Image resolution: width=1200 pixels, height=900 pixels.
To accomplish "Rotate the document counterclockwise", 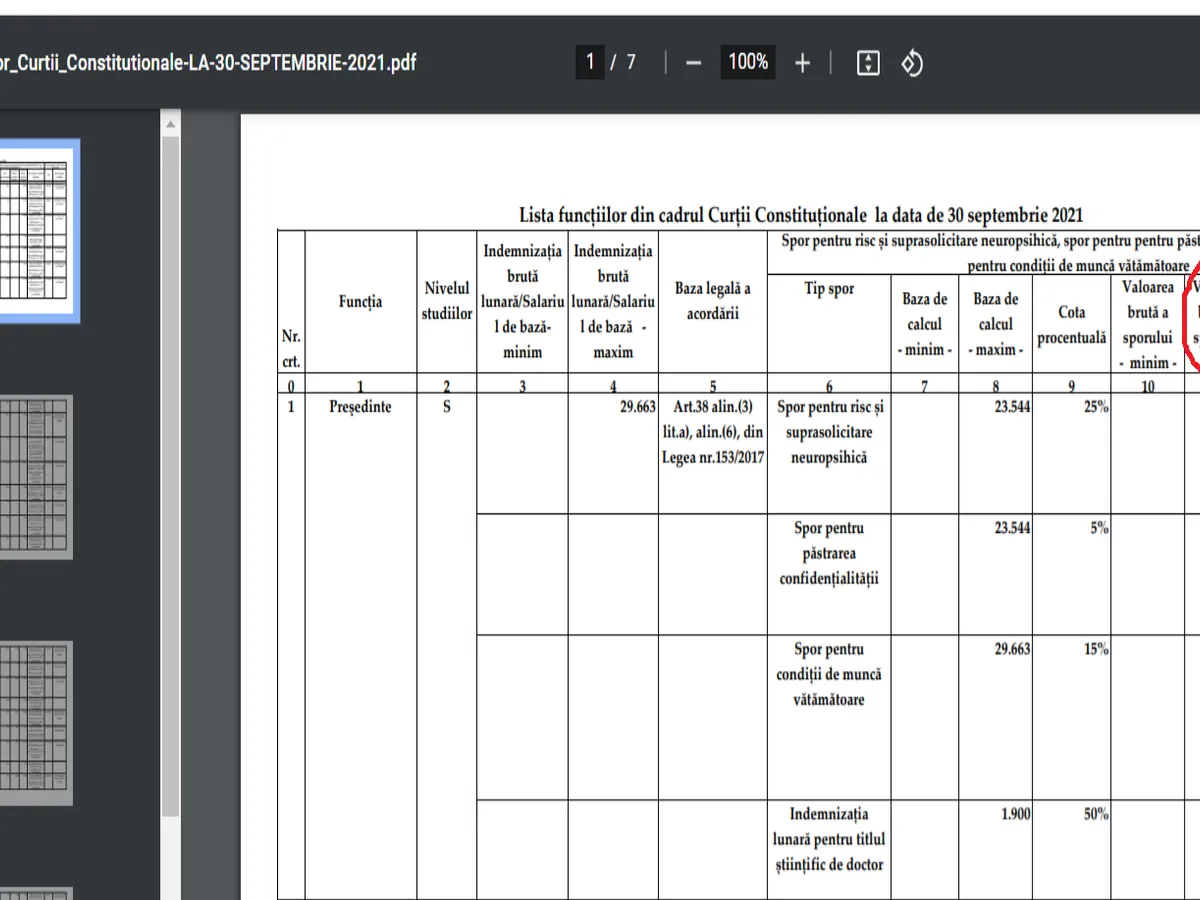I will tap(911, 63).
